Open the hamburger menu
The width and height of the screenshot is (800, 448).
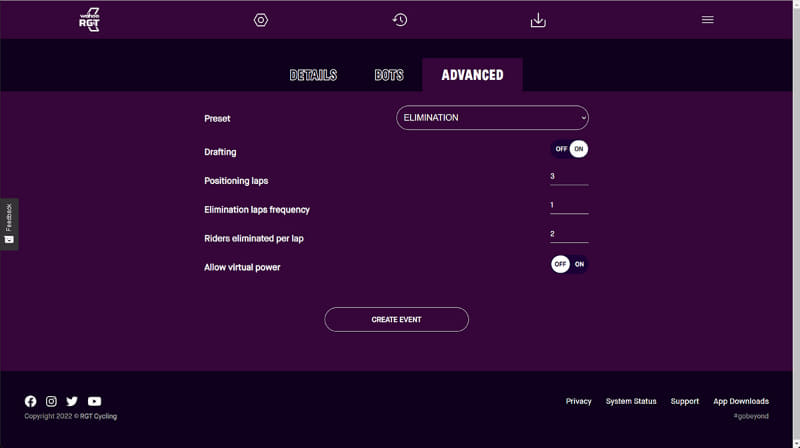(707, 20)
